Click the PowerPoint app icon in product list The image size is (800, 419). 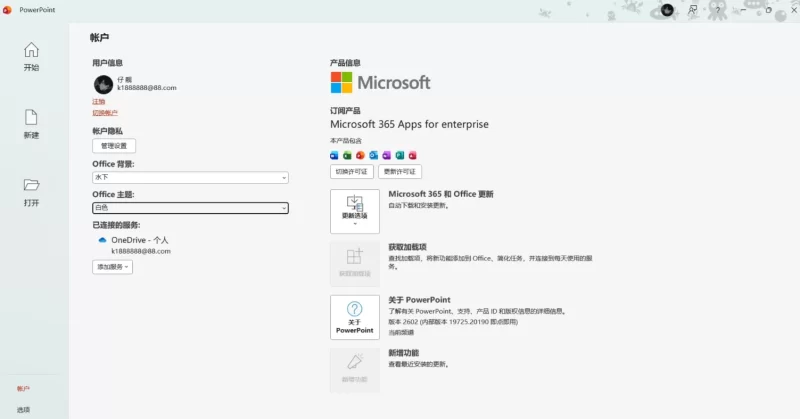click(360, 155)
